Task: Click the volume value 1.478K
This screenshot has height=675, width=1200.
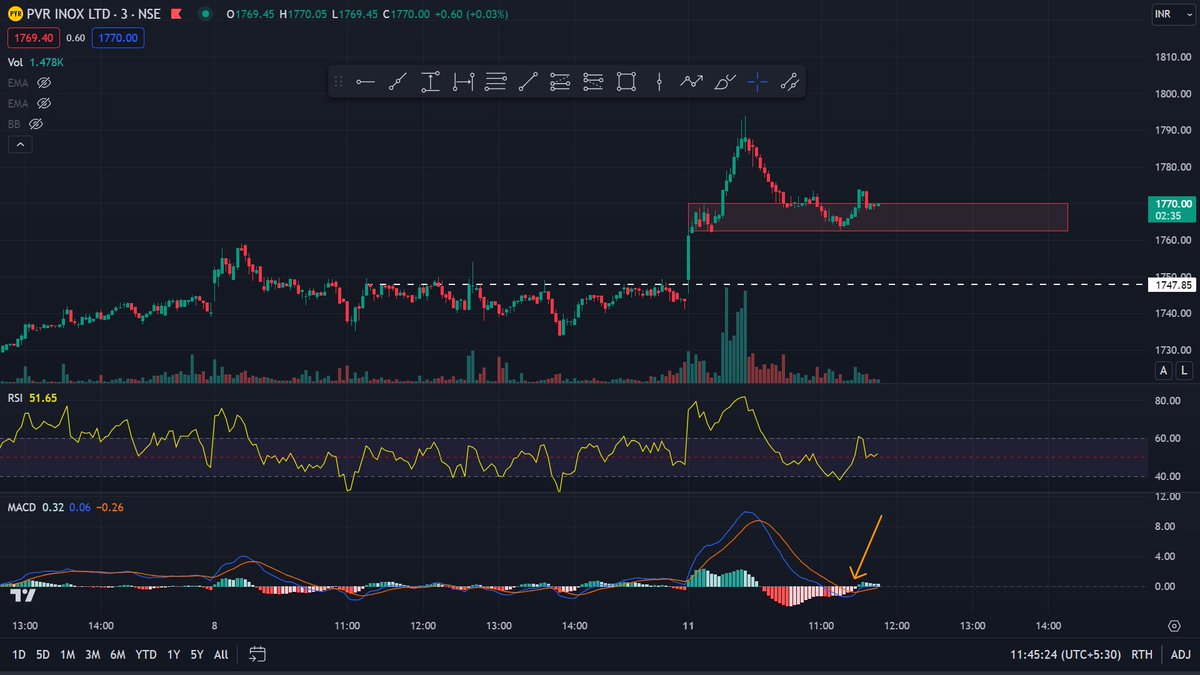Action: tap(47, 62)
